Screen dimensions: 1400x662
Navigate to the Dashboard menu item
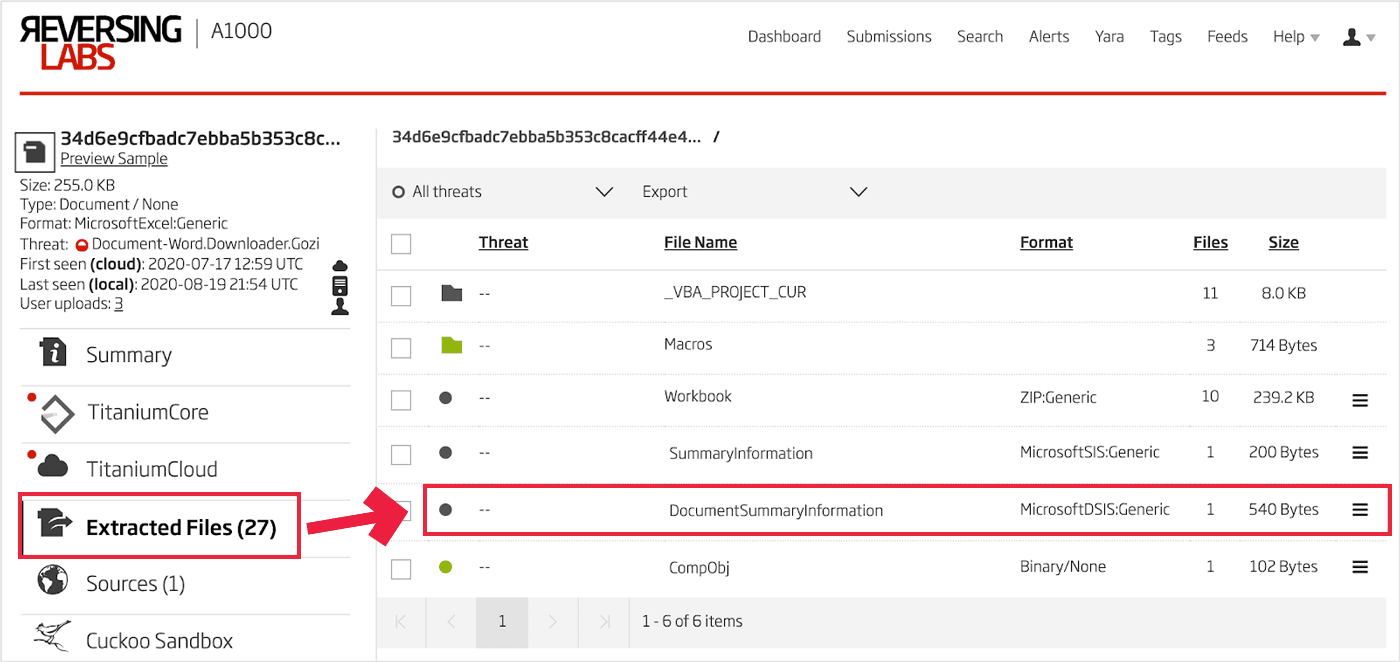pyautogui.click(x=784, y=36)
